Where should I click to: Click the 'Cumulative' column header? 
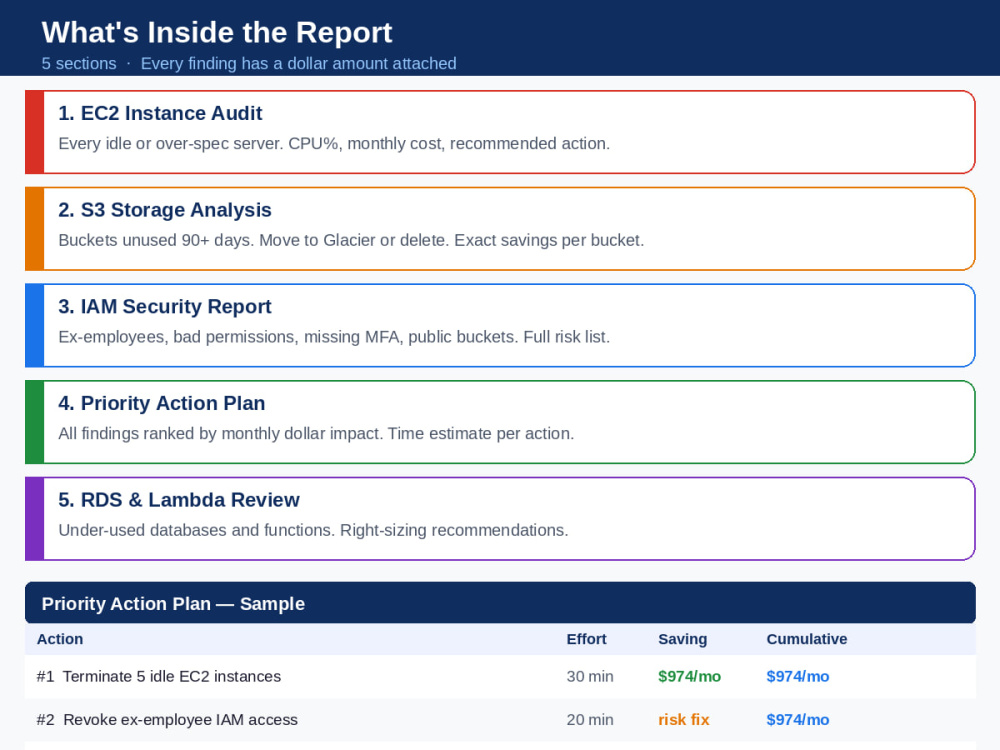point(807,639)
